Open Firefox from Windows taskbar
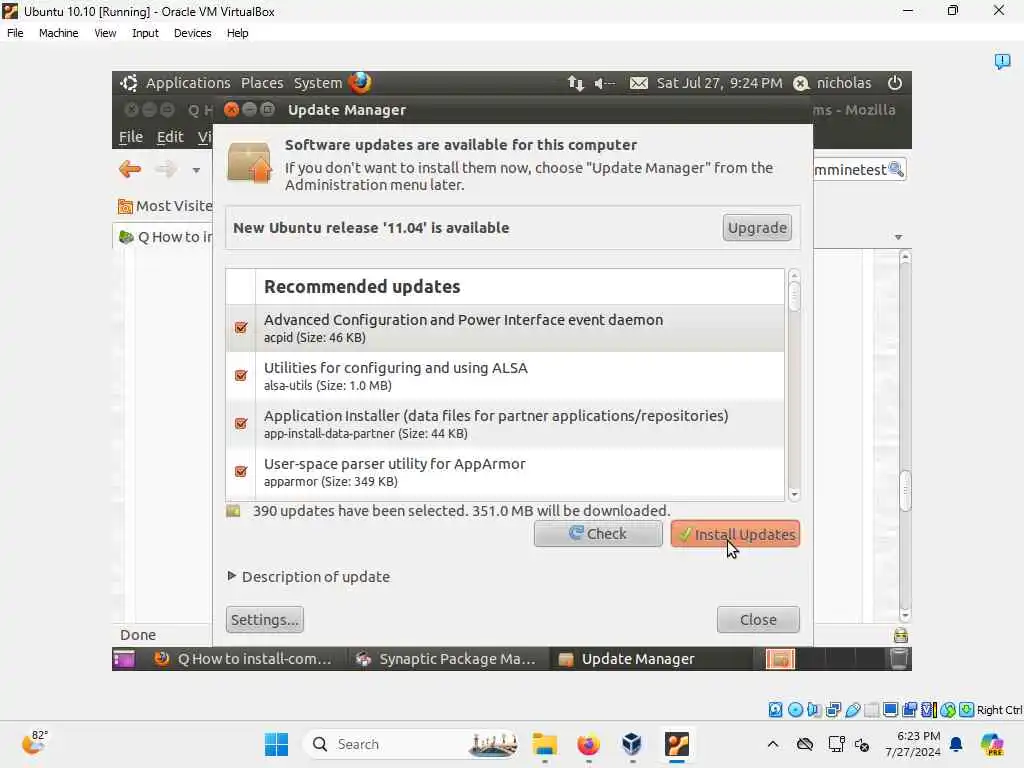Screen dimensions: 1024x768 click(x=588, y=744)
